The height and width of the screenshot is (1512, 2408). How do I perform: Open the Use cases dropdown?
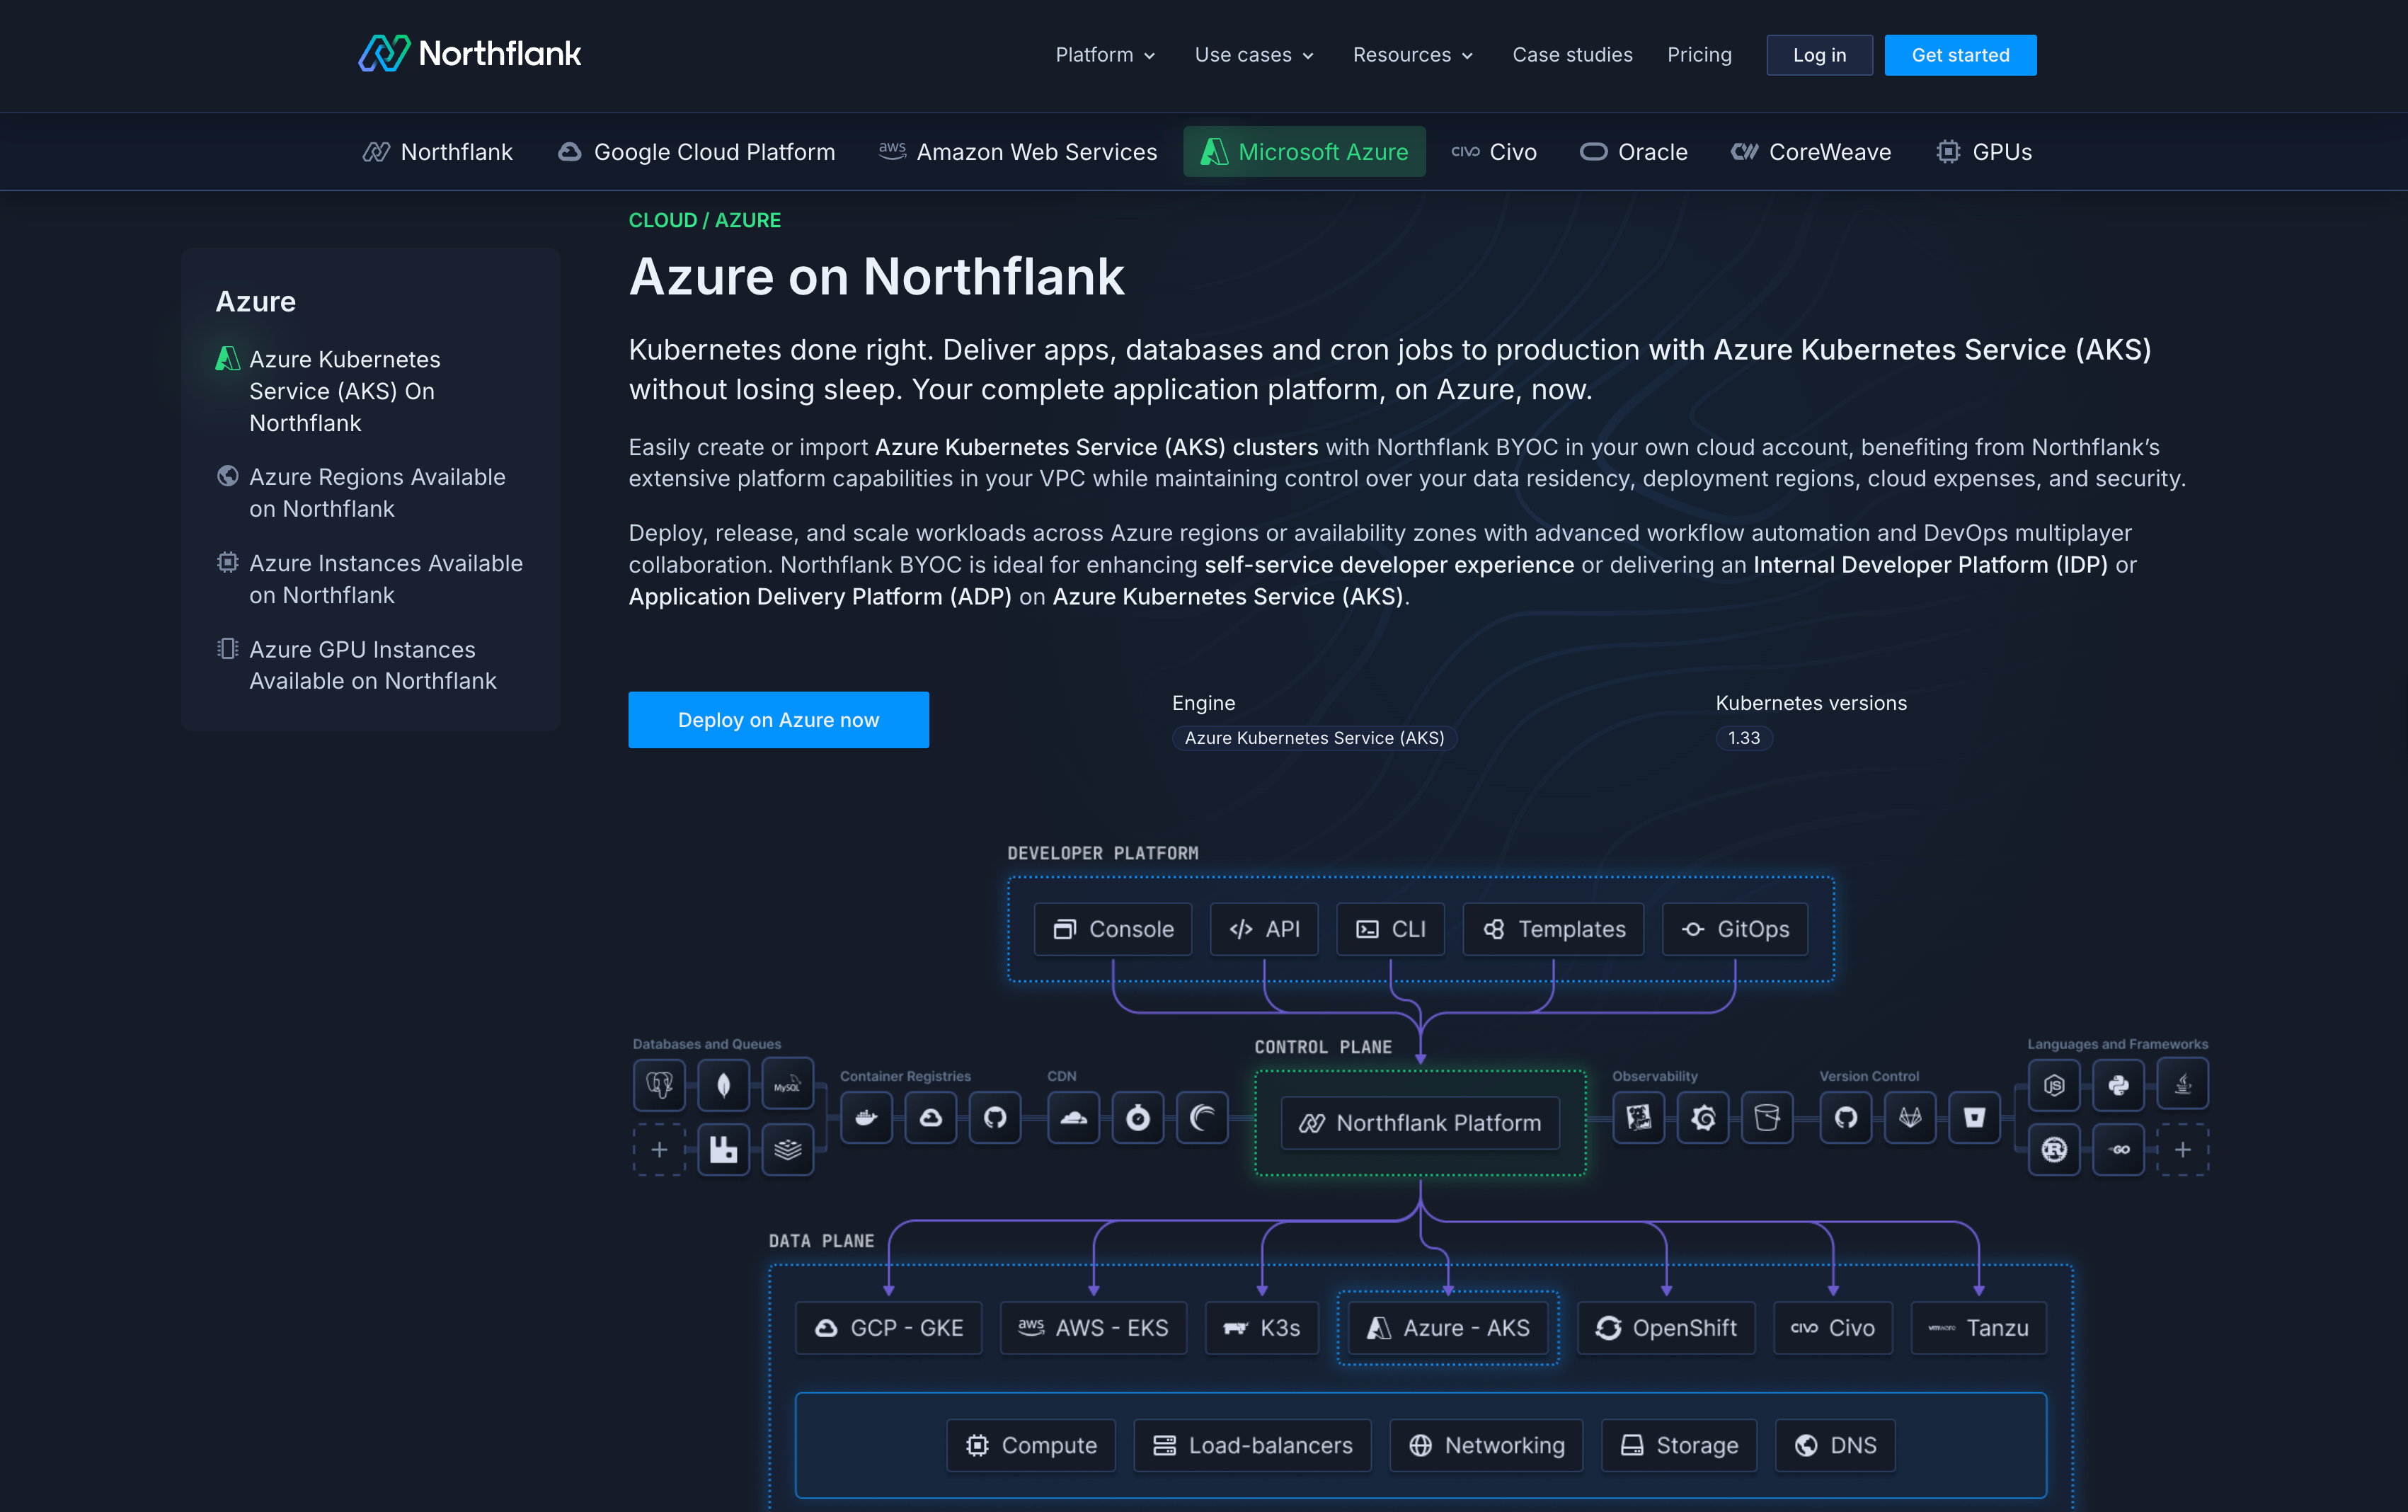point(1254,55)
